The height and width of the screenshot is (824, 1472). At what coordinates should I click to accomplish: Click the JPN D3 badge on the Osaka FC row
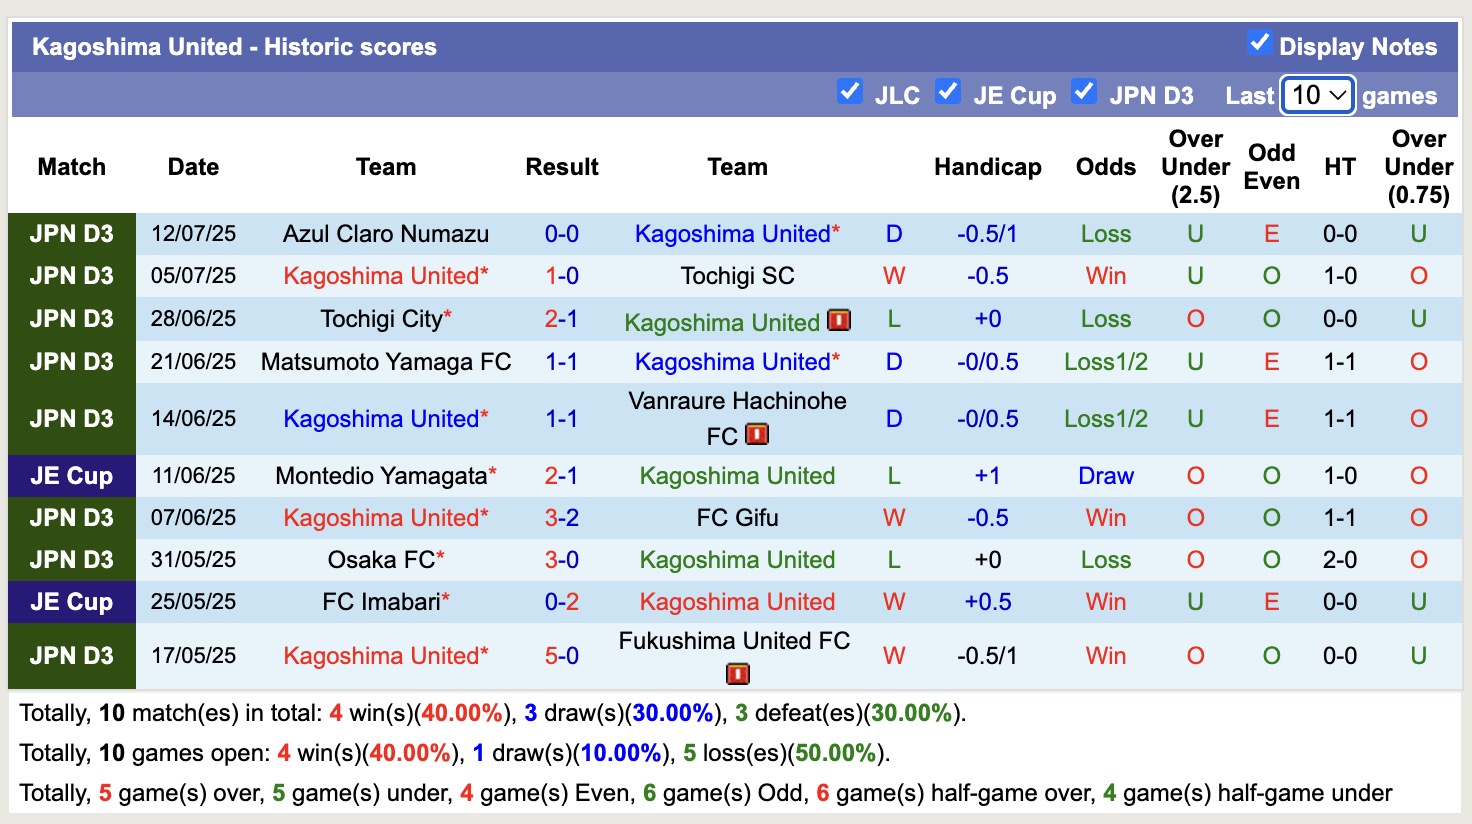coord(71,559)
